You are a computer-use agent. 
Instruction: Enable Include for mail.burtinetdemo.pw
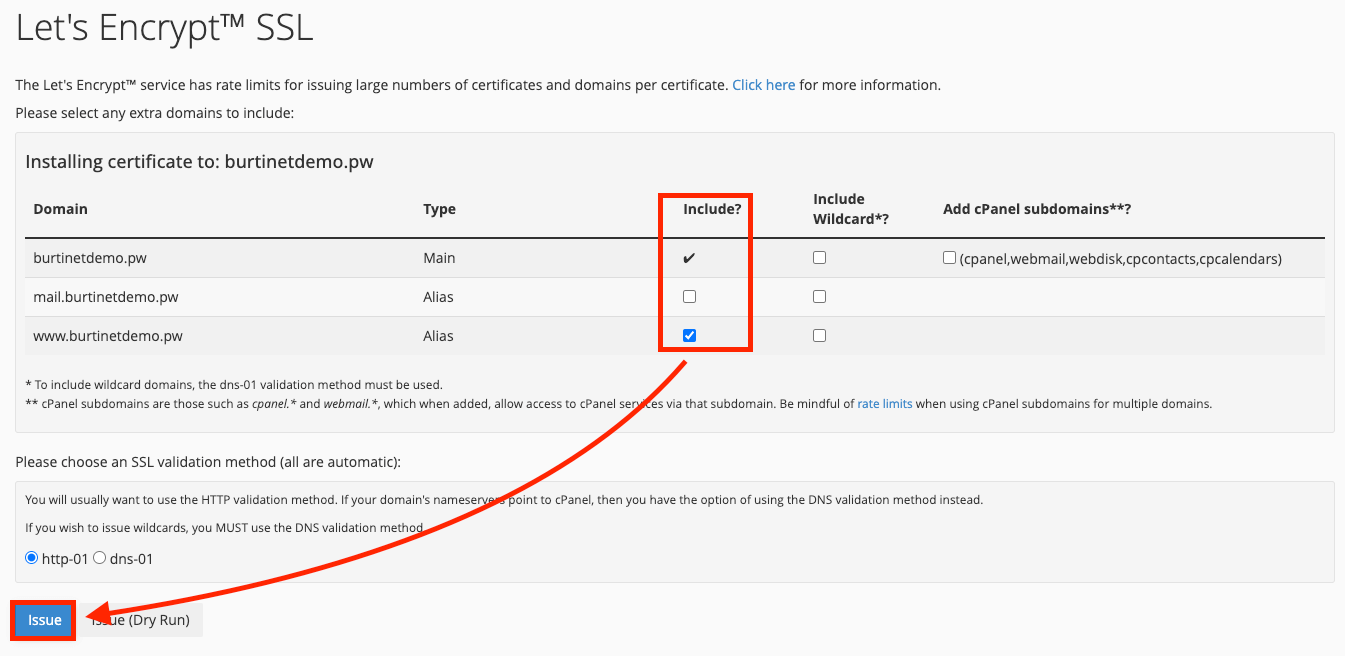pyautogui.click(x=689, y=297)
